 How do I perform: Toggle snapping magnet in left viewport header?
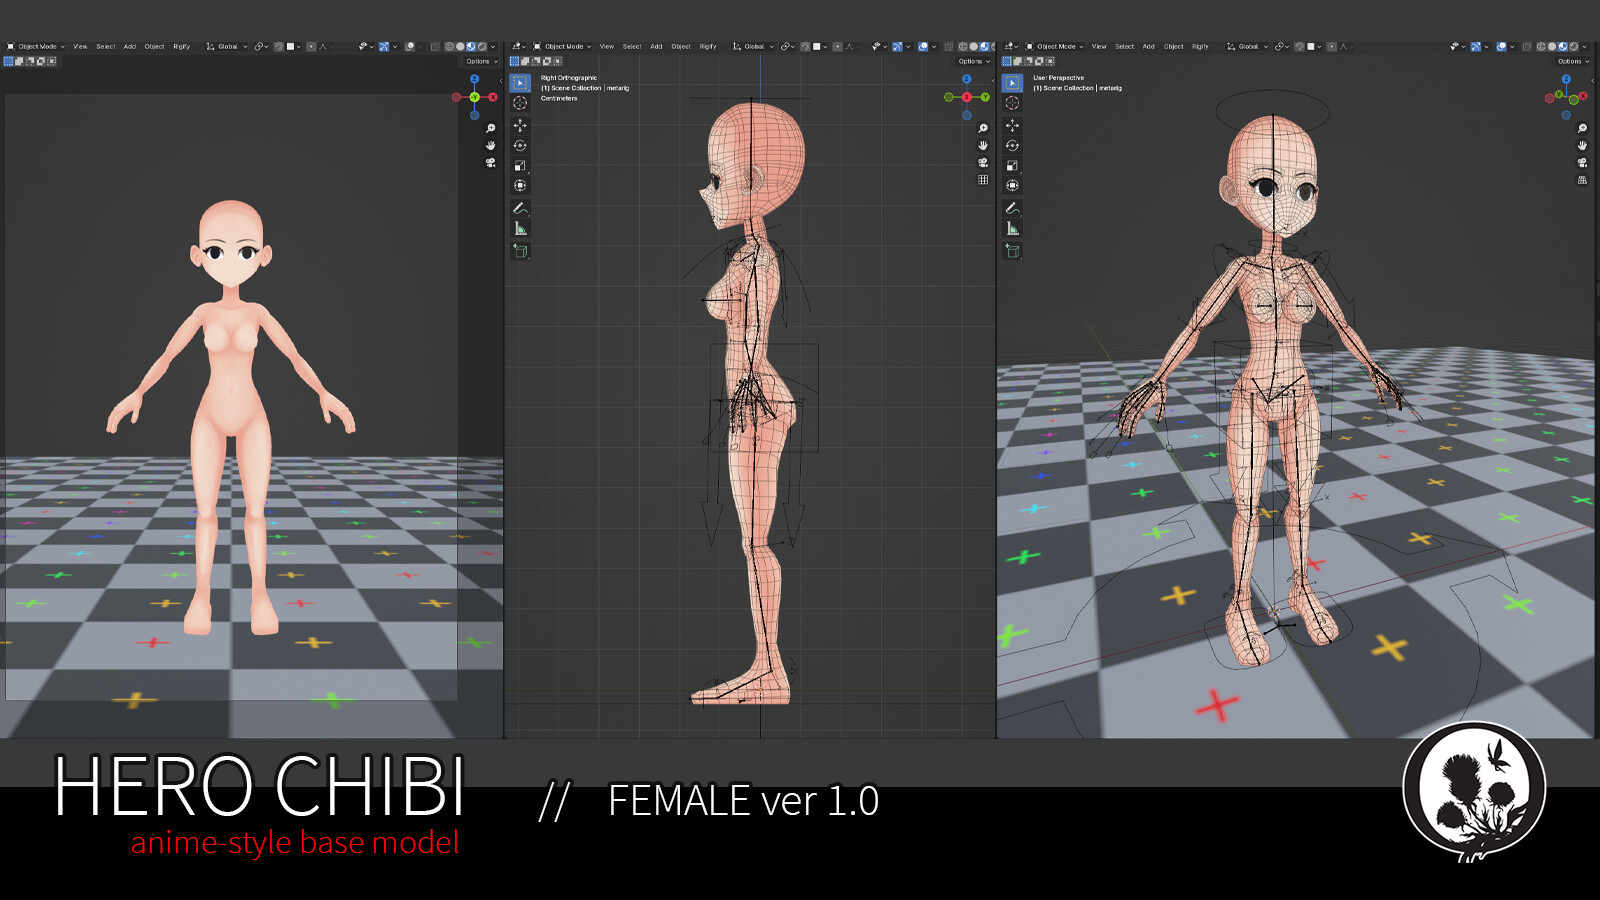coord(279,46)
